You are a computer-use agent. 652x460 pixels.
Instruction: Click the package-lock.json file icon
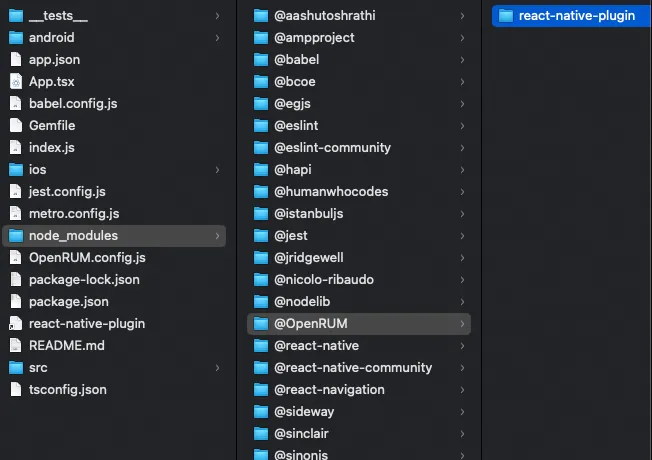(x=16, y=280)
